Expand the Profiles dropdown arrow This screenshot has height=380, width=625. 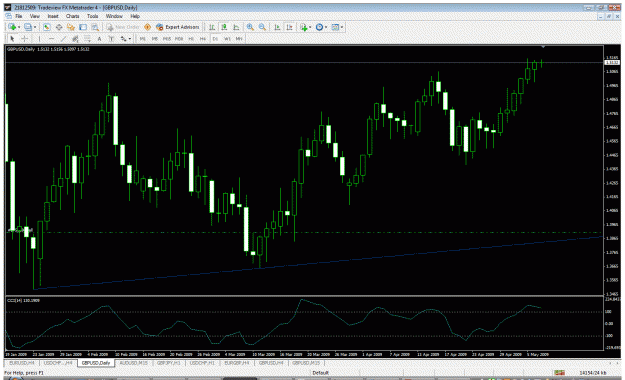(35, 27)
